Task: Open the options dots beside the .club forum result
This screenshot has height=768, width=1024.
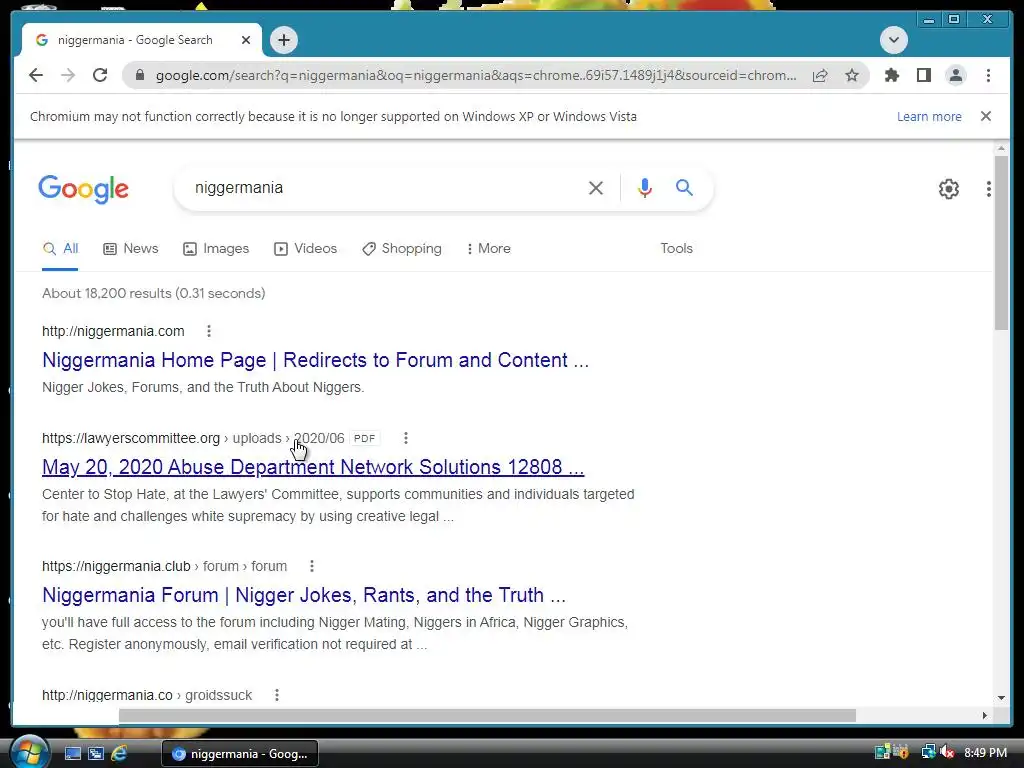Action: (312, 566)
